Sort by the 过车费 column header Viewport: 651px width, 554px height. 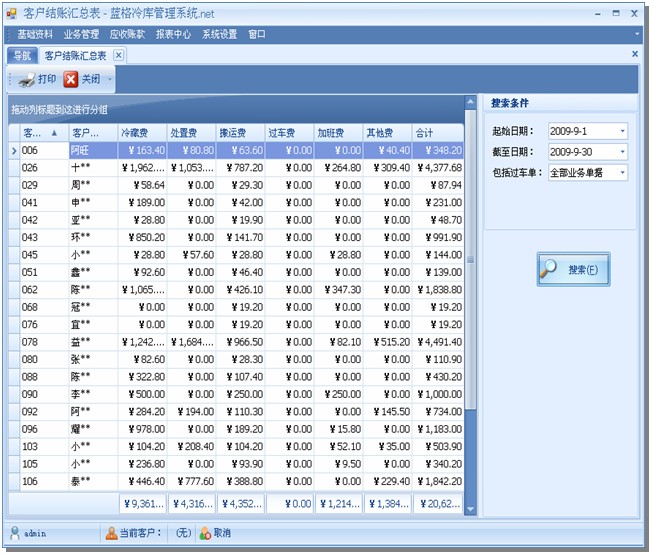tap(289, 133)
